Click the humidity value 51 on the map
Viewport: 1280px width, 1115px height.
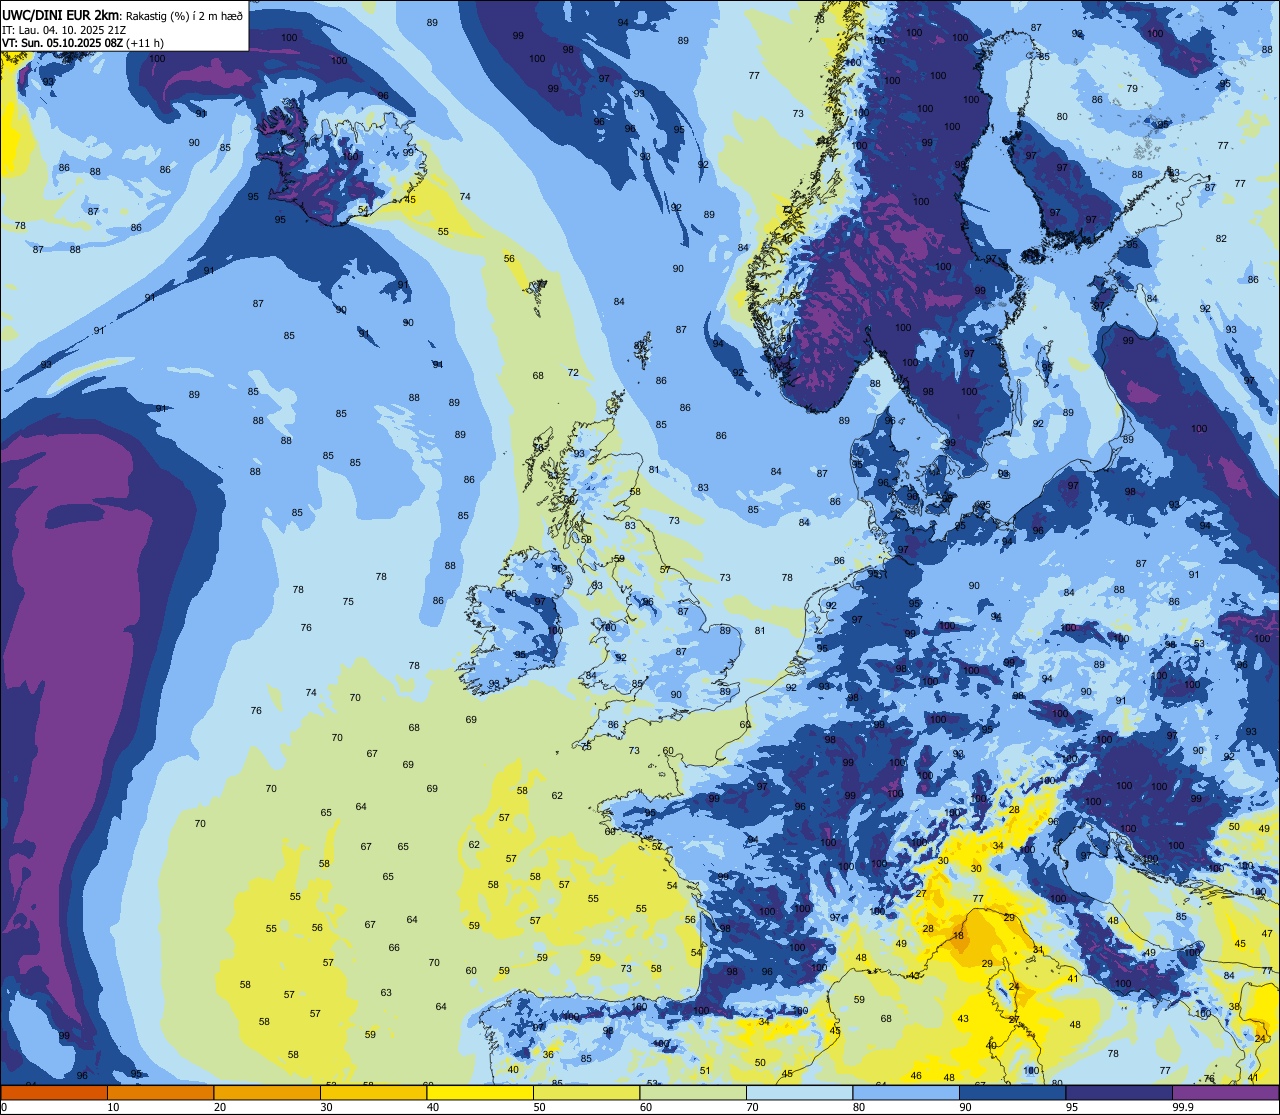pyautogui.click(x=705, y=1070)
